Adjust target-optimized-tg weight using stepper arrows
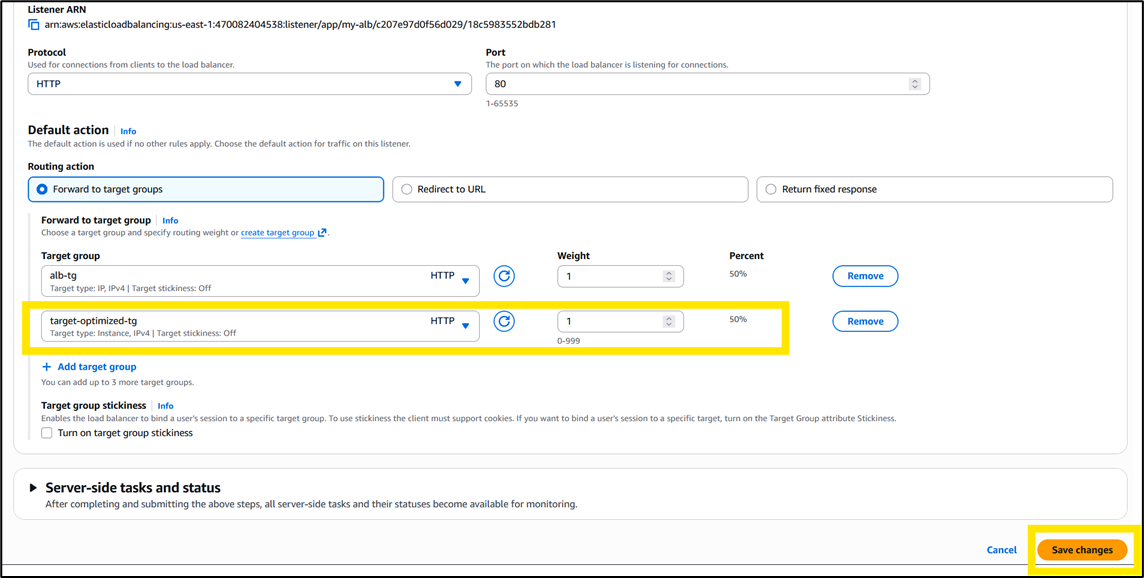This screenshot has height=578, width=1144. pos(669,322)
